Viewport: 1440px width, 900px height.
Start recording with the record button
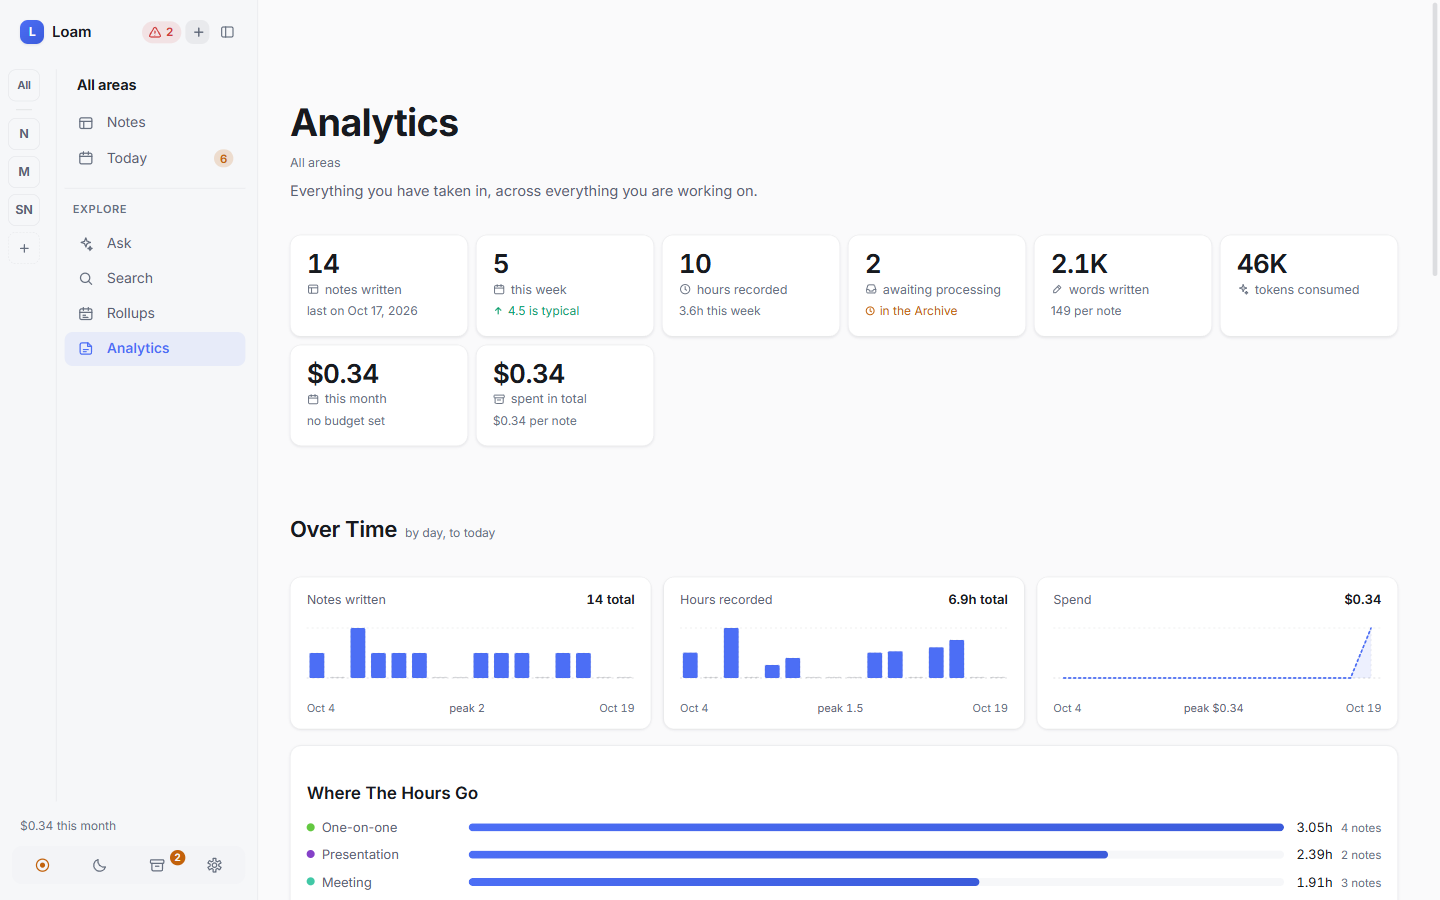(42, 865)
